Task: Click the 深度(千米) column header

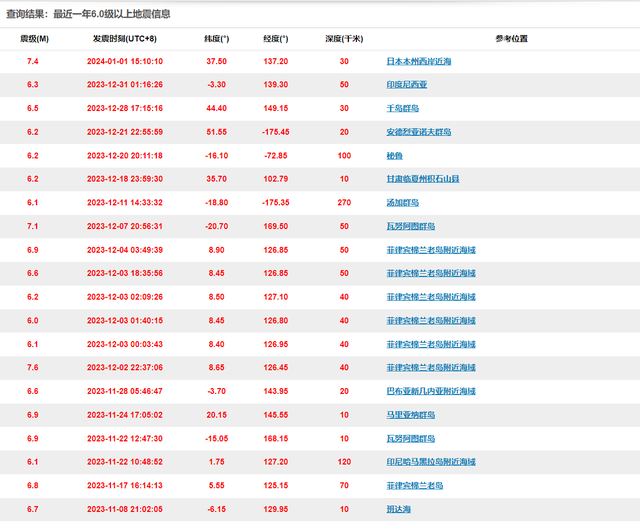Action: point(344,38)
